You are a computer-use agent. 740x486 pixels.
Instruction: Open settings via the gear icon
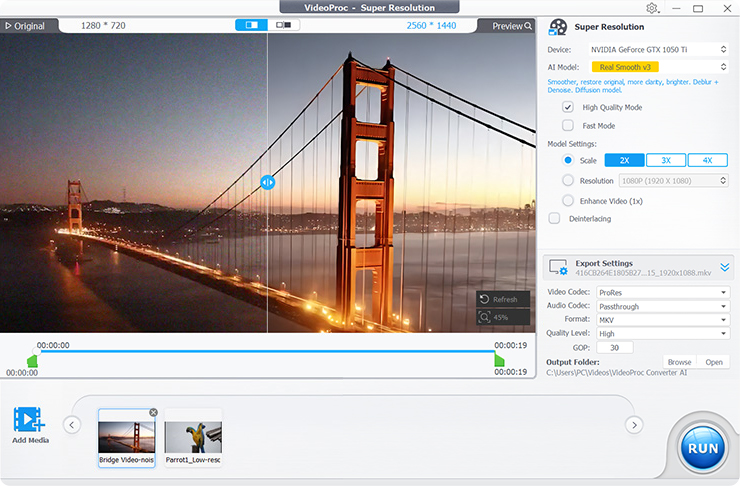652,8
